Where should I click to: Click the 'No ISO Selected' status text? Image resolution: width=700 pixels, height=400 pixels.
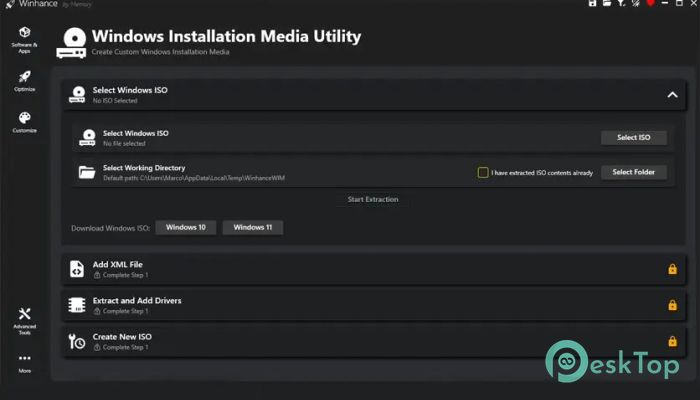tap(115, 101)
